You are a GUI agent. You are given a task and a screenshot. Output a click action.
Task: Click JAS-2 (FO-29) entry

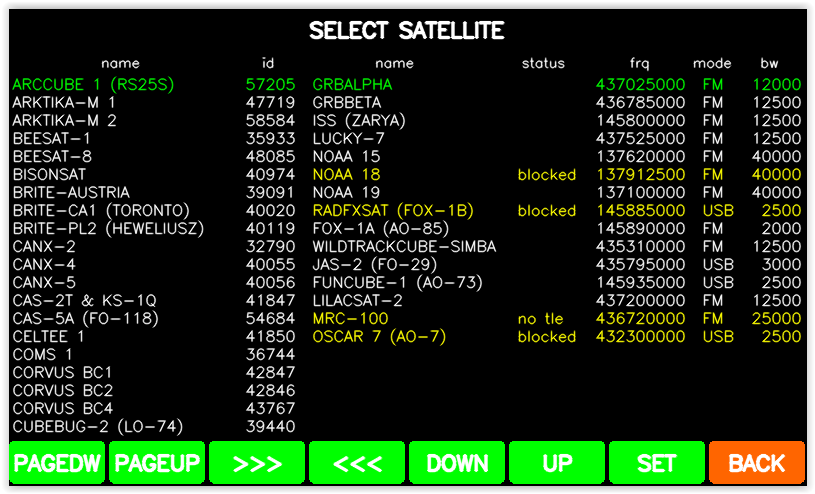[557, 265]
